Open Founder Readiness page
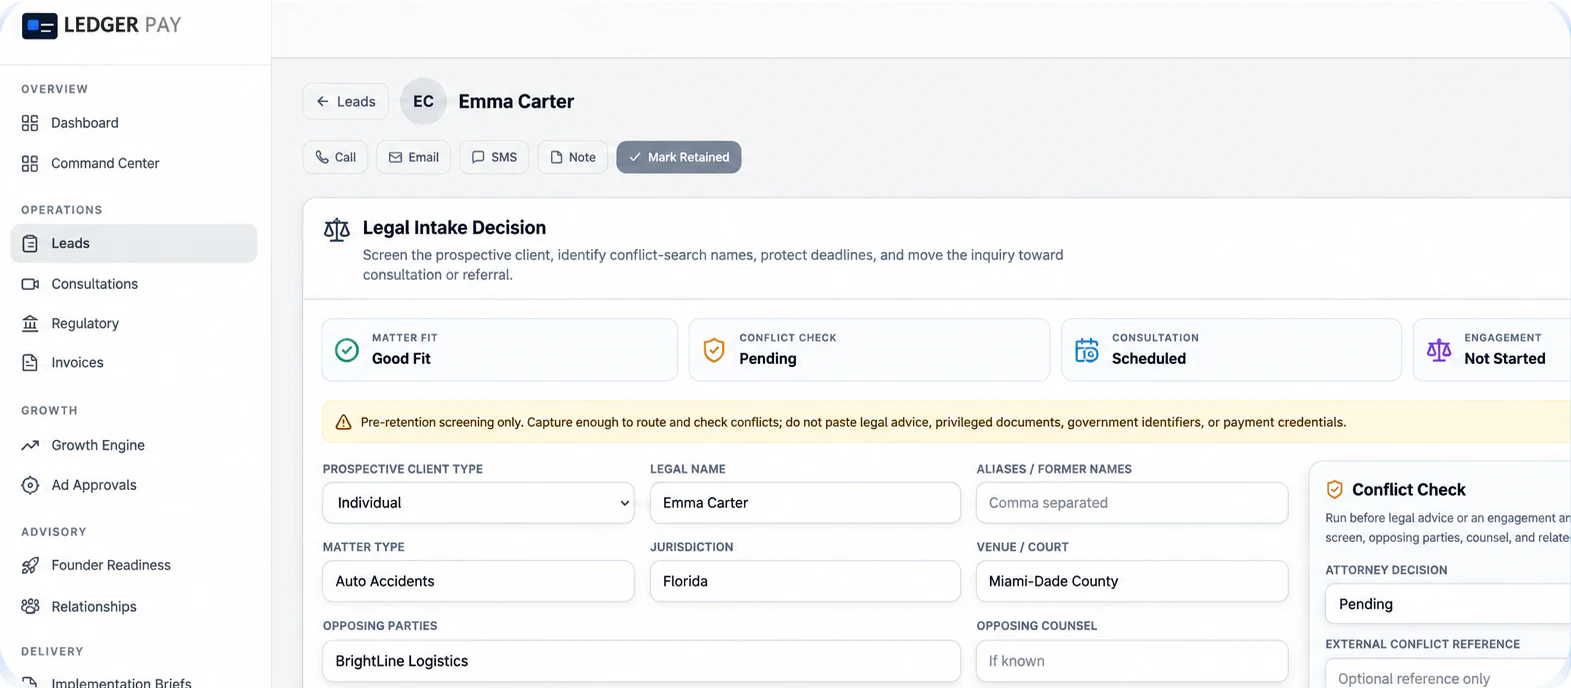Screen dimensions: 1571x688 click(134, 565)
